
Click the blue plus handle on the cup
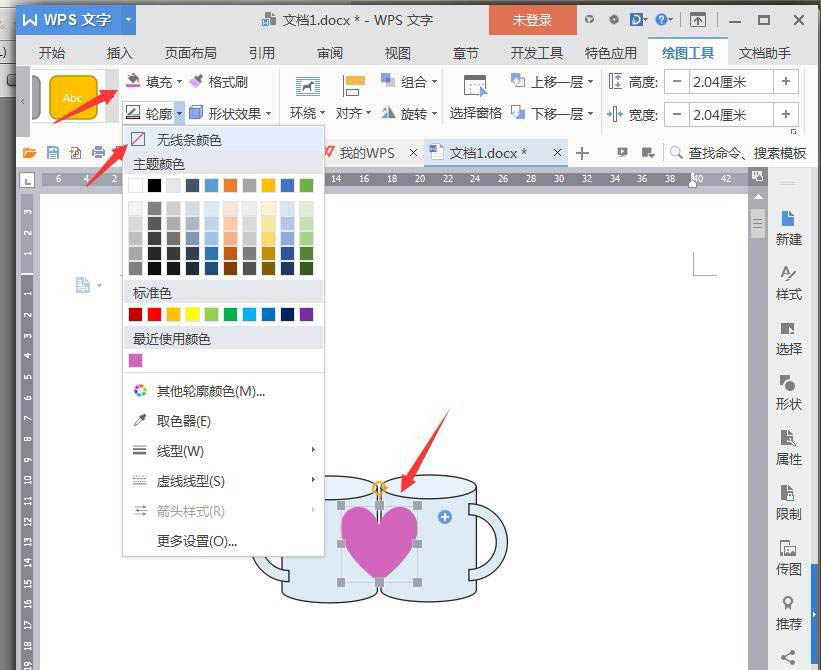(445, 517)
